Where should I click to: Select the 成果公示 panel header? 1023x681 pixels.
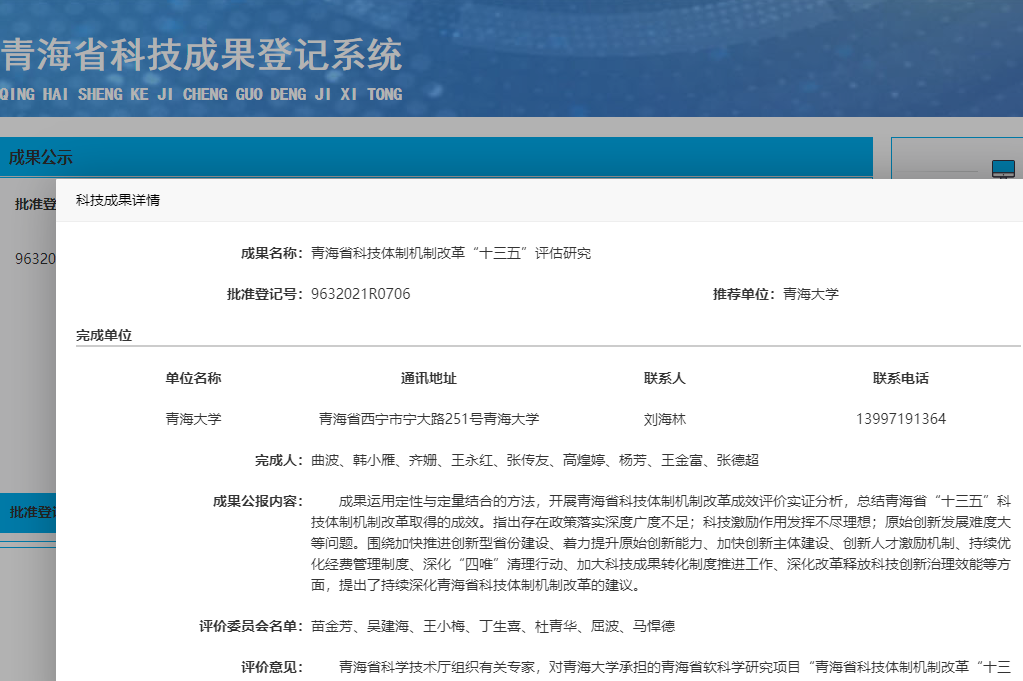click(41, 157)
